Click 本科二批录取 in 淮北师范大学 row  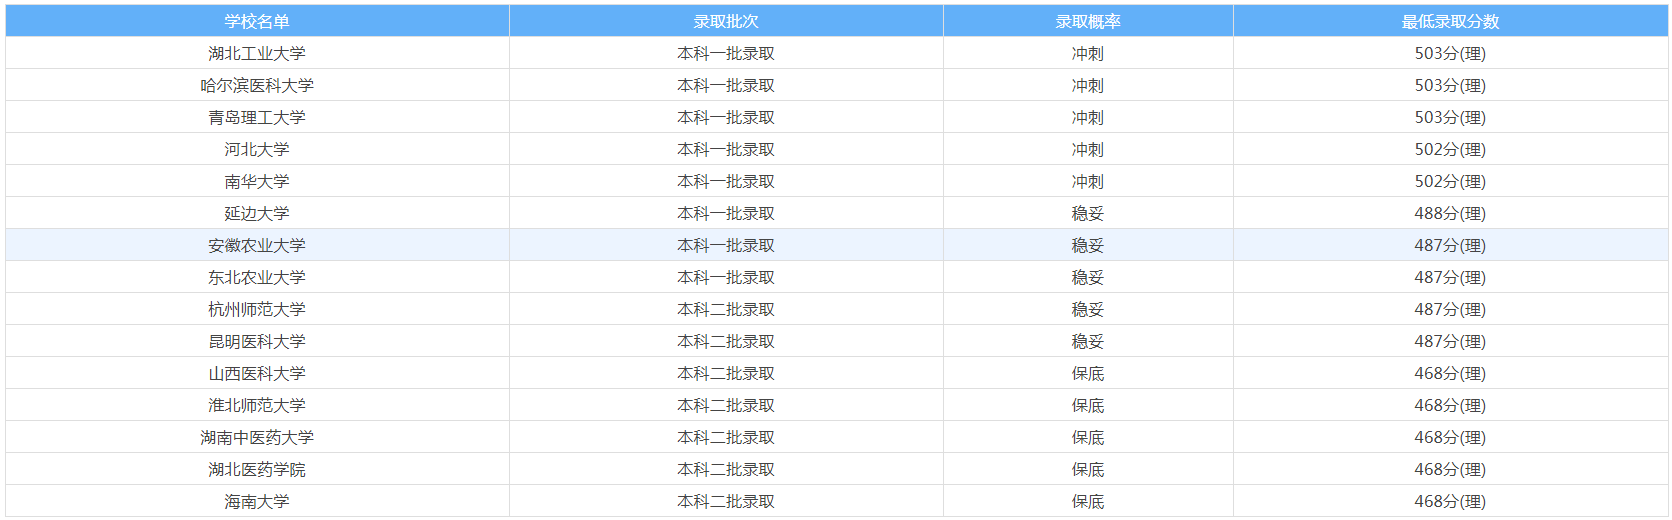[x=726, y=405]
